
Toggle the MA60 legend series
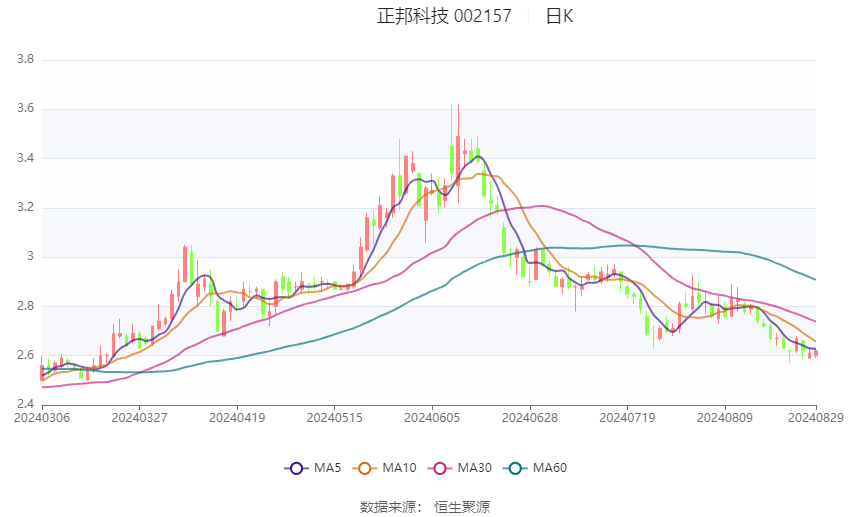pos(535,468)
